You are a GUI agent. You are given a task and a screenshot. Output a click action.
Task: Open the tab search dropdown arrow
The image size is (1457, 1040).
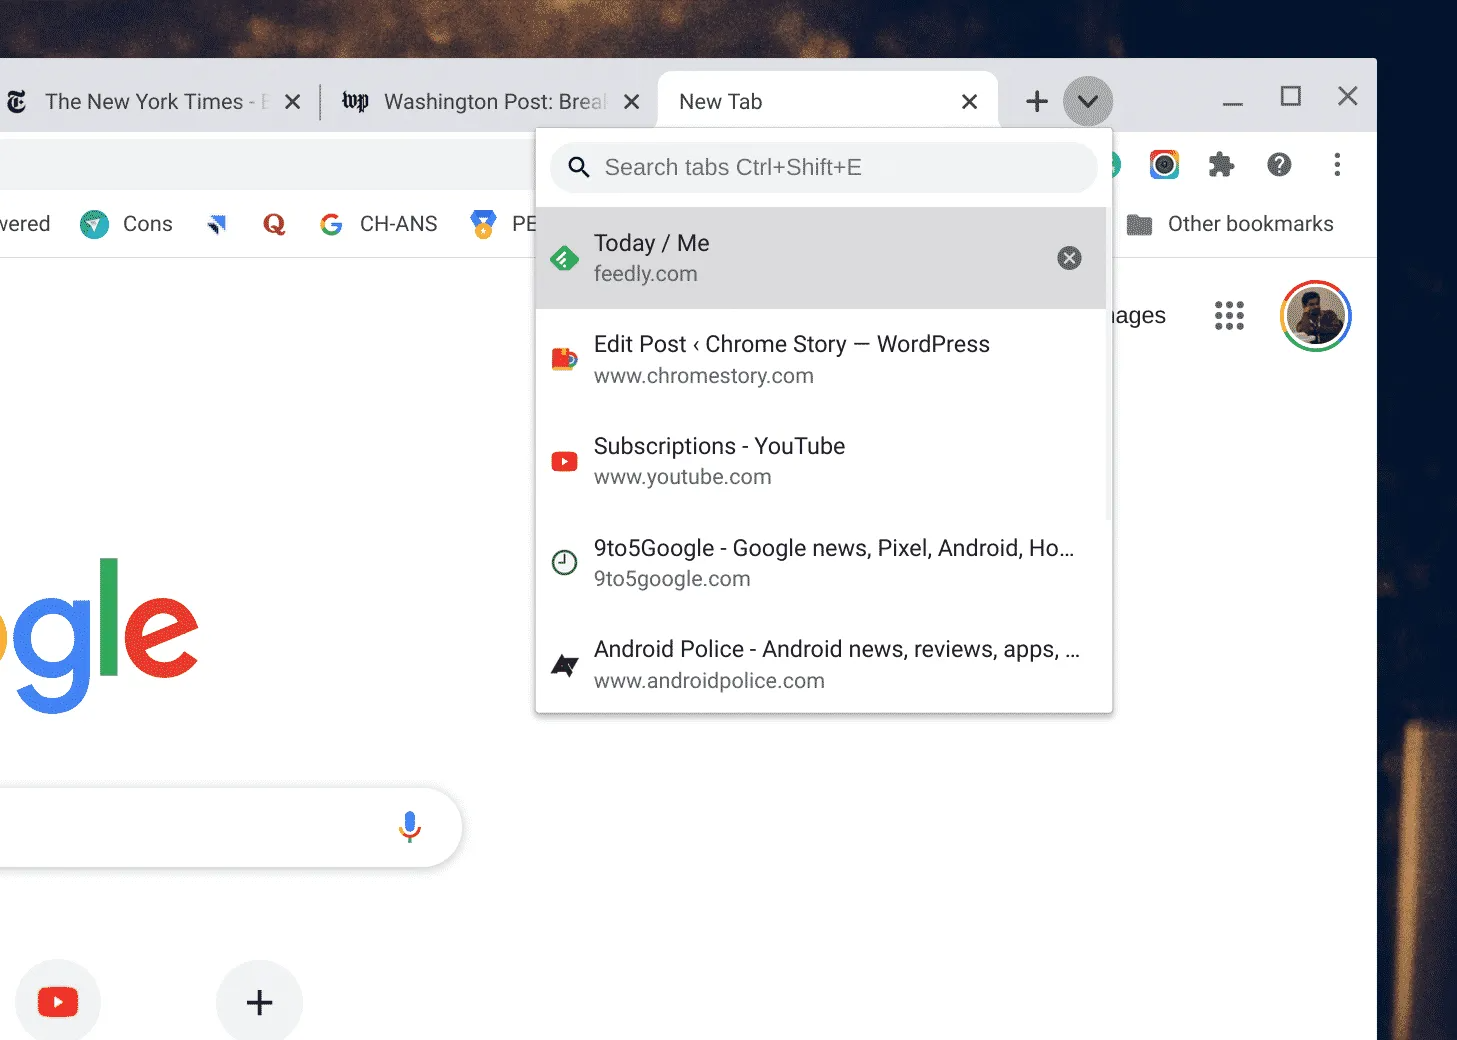pyautogui.click(x=1087, y=101)
